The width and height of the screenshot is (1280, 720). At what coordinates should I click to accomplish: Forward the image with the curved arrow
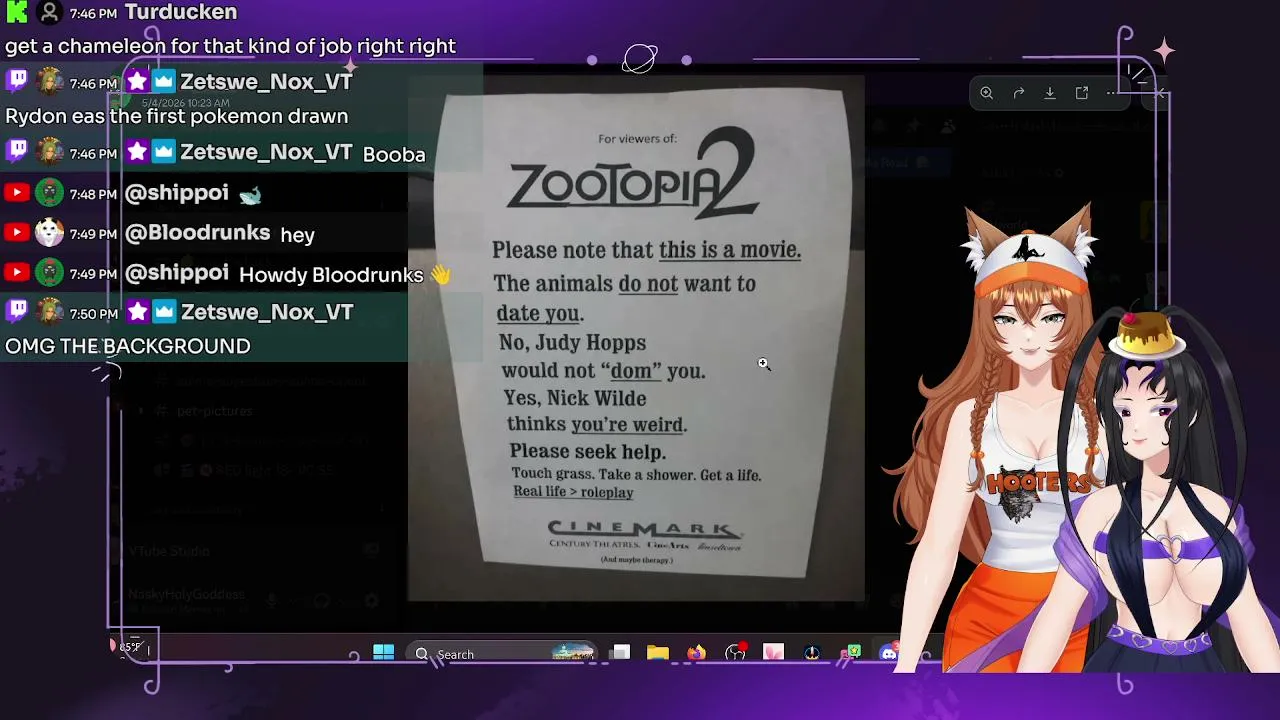[1018, 93]
